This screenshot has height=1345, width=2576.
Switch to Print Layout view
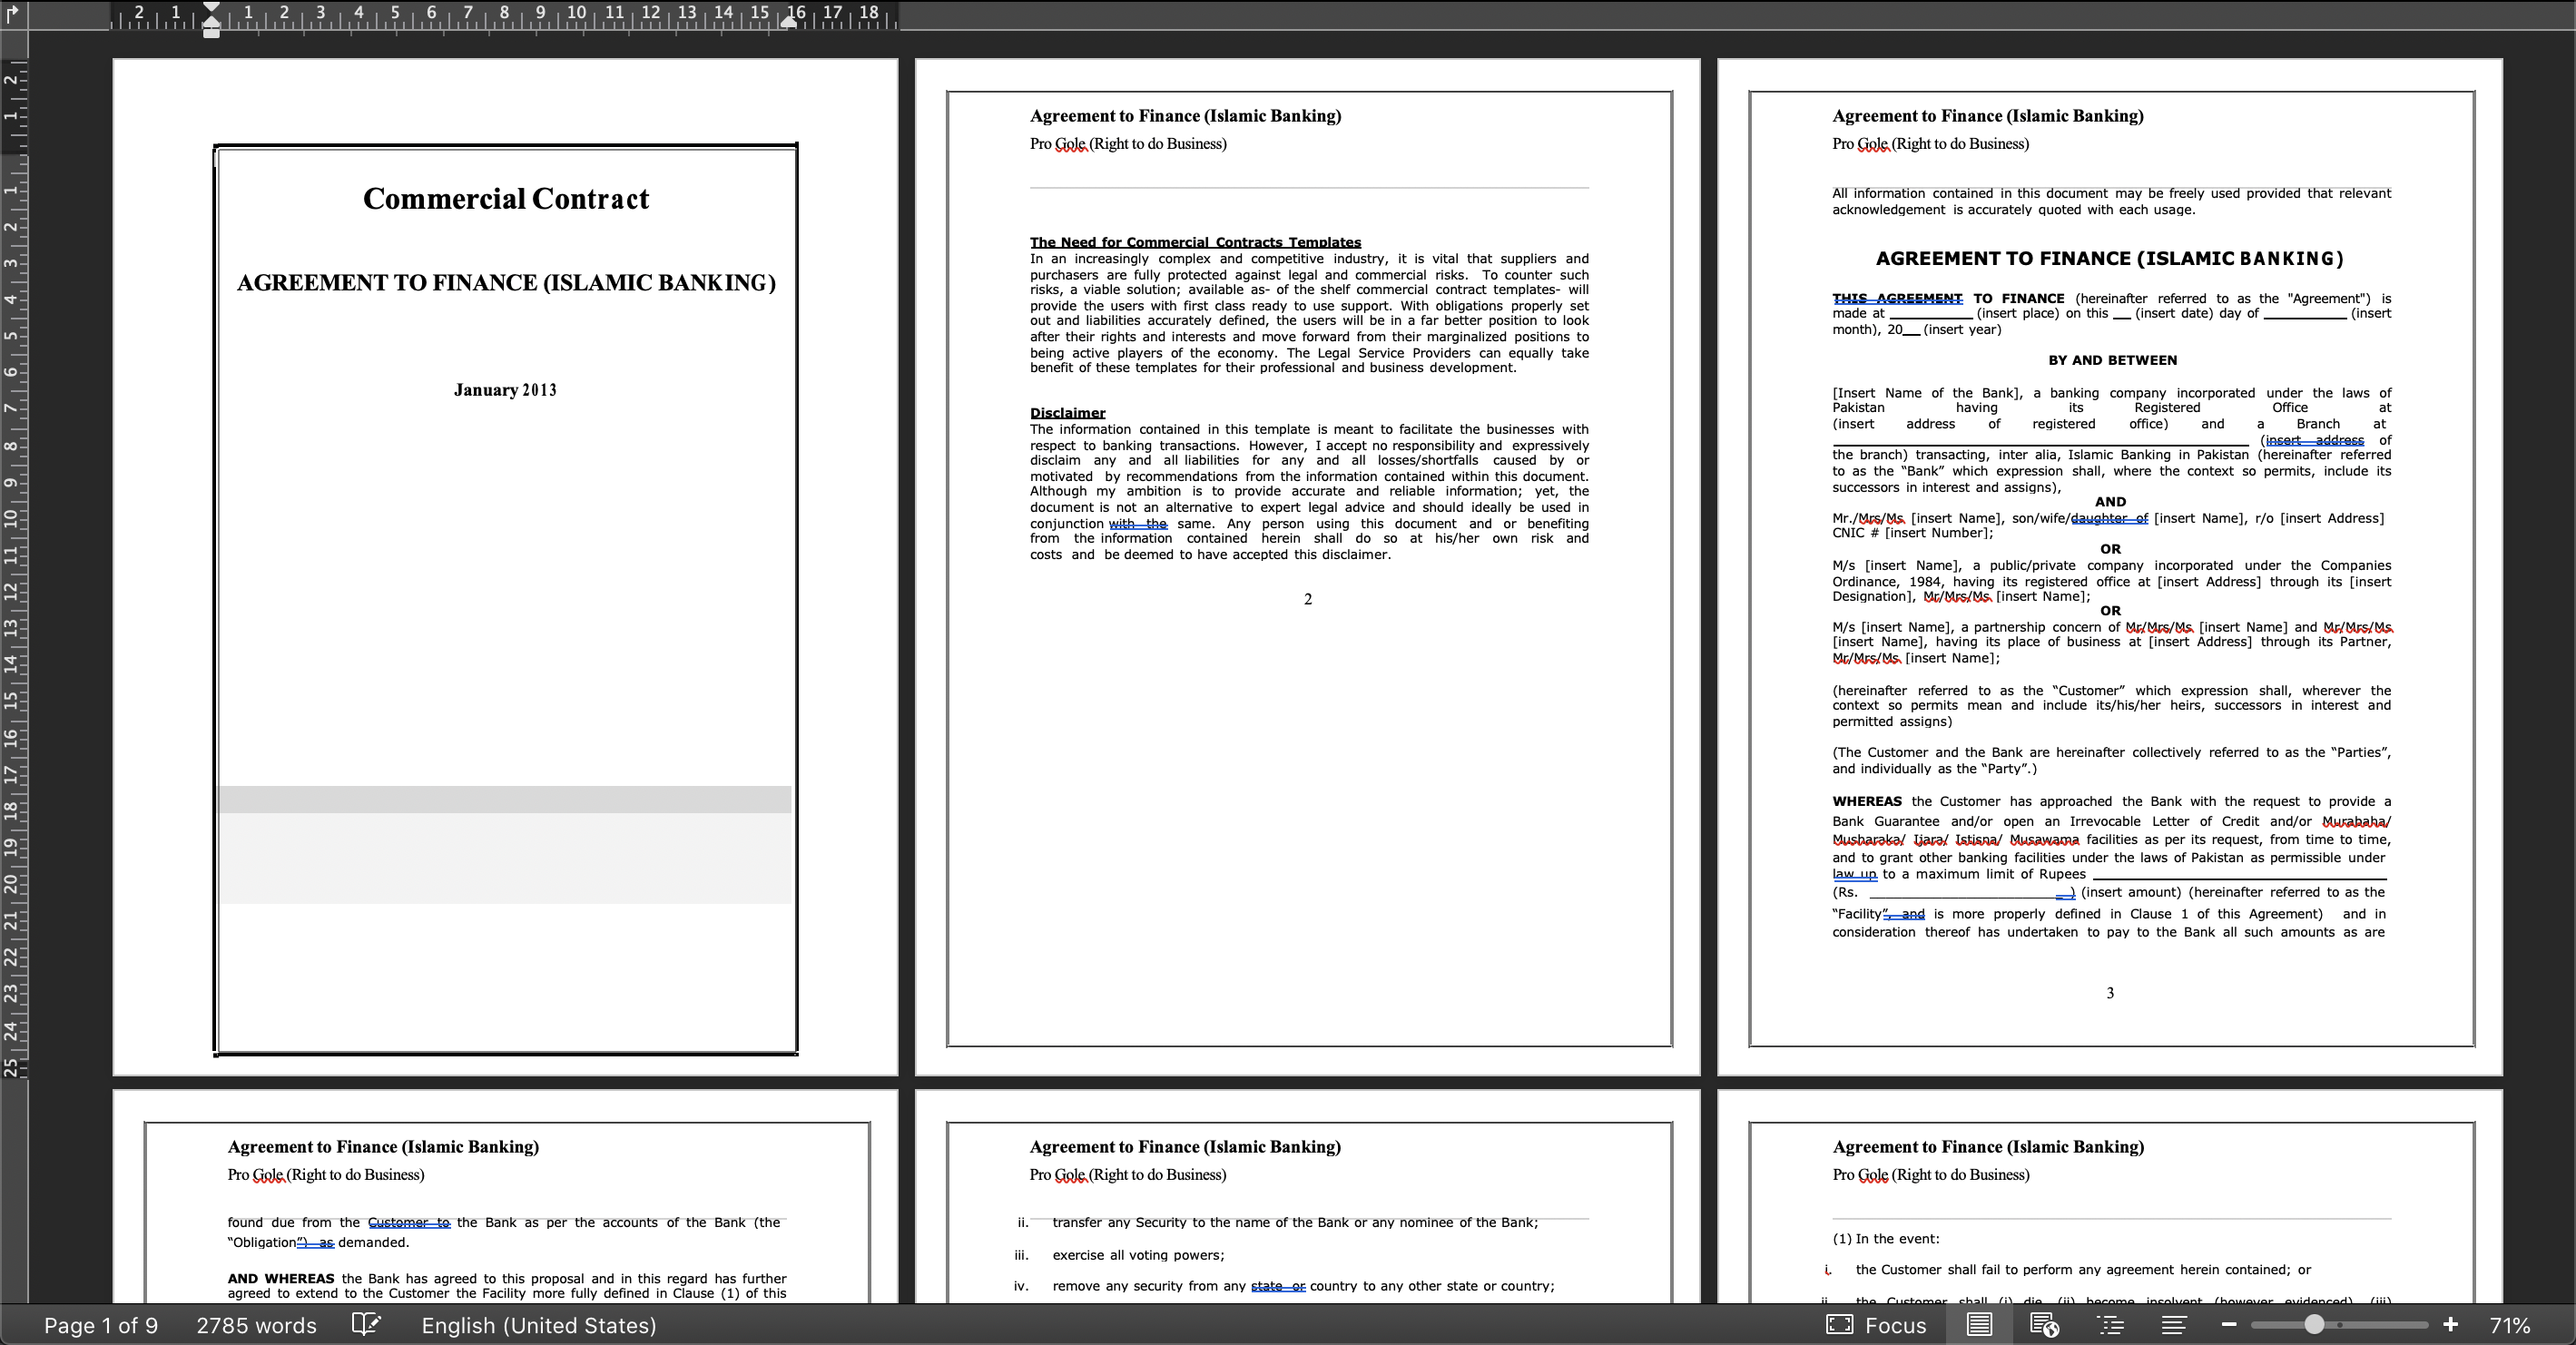coord(1979,1325)
